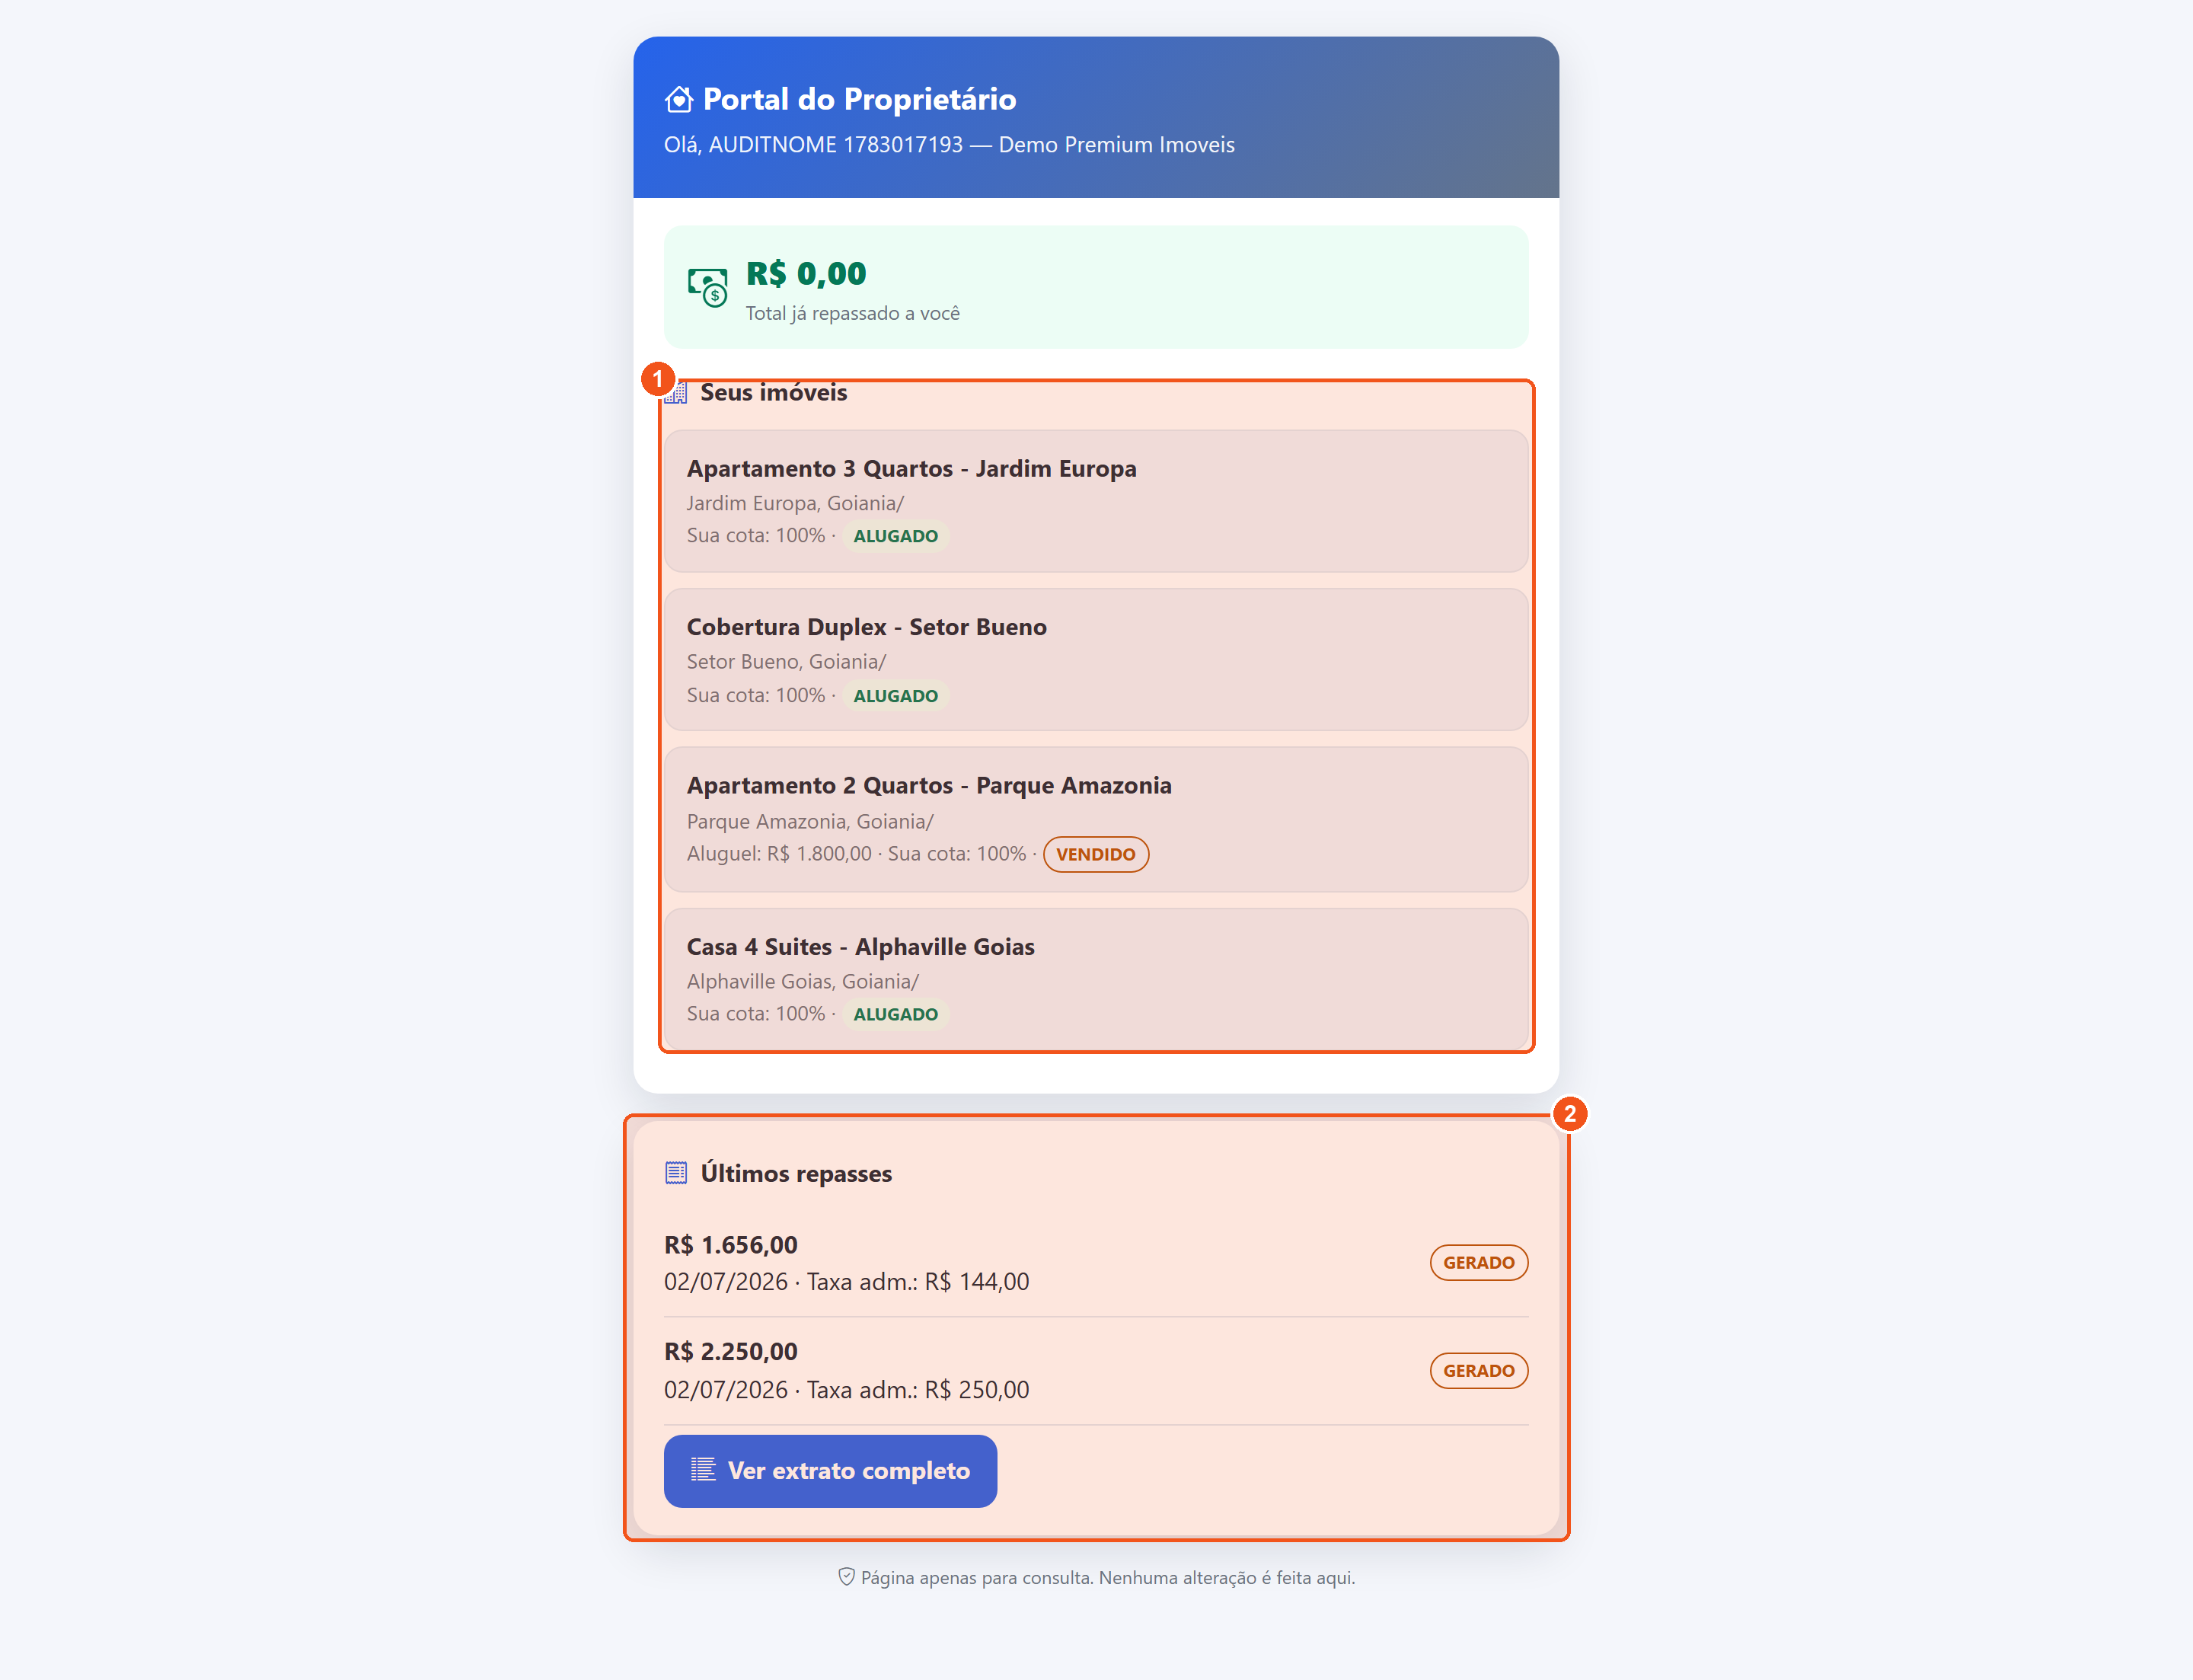Click ALUGADO badge on Jardim Europa apartment
This screenshot has height=1680, width=2193.
896,536
